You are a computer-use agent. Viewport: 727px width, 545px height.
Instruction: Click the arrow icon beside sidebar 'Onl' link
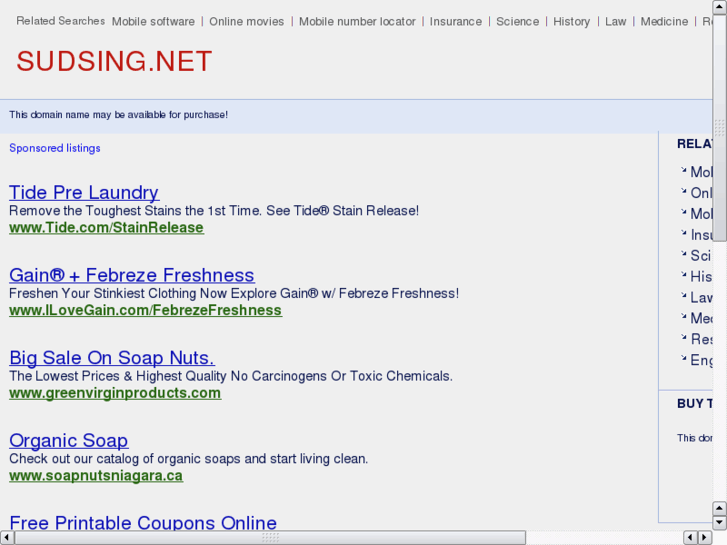tap(683, 190)
